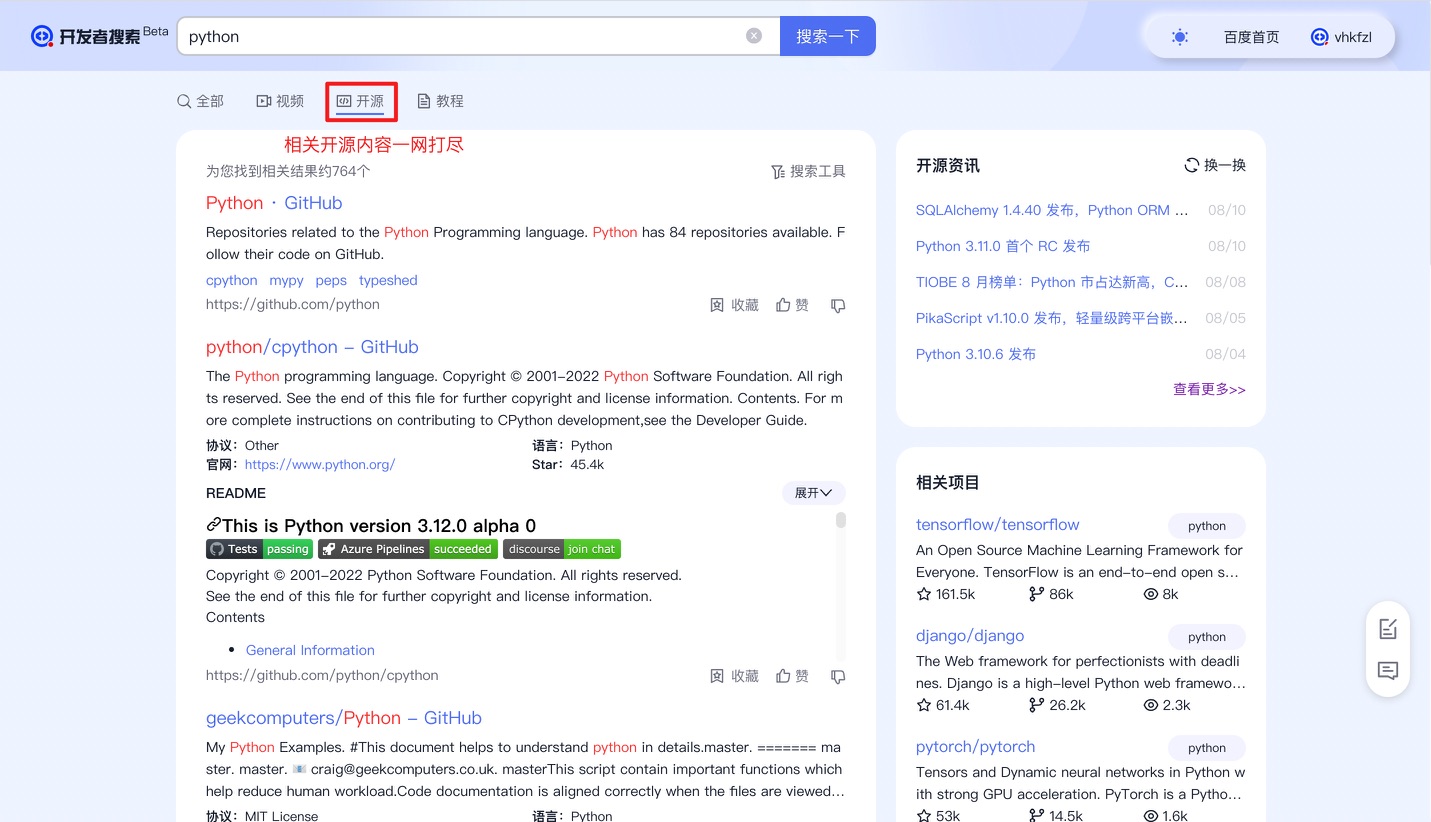Click the watch count 8k for tensorflow
Image resolution: width=1431 pixels, height=822 pixels.
point(1160,594)
